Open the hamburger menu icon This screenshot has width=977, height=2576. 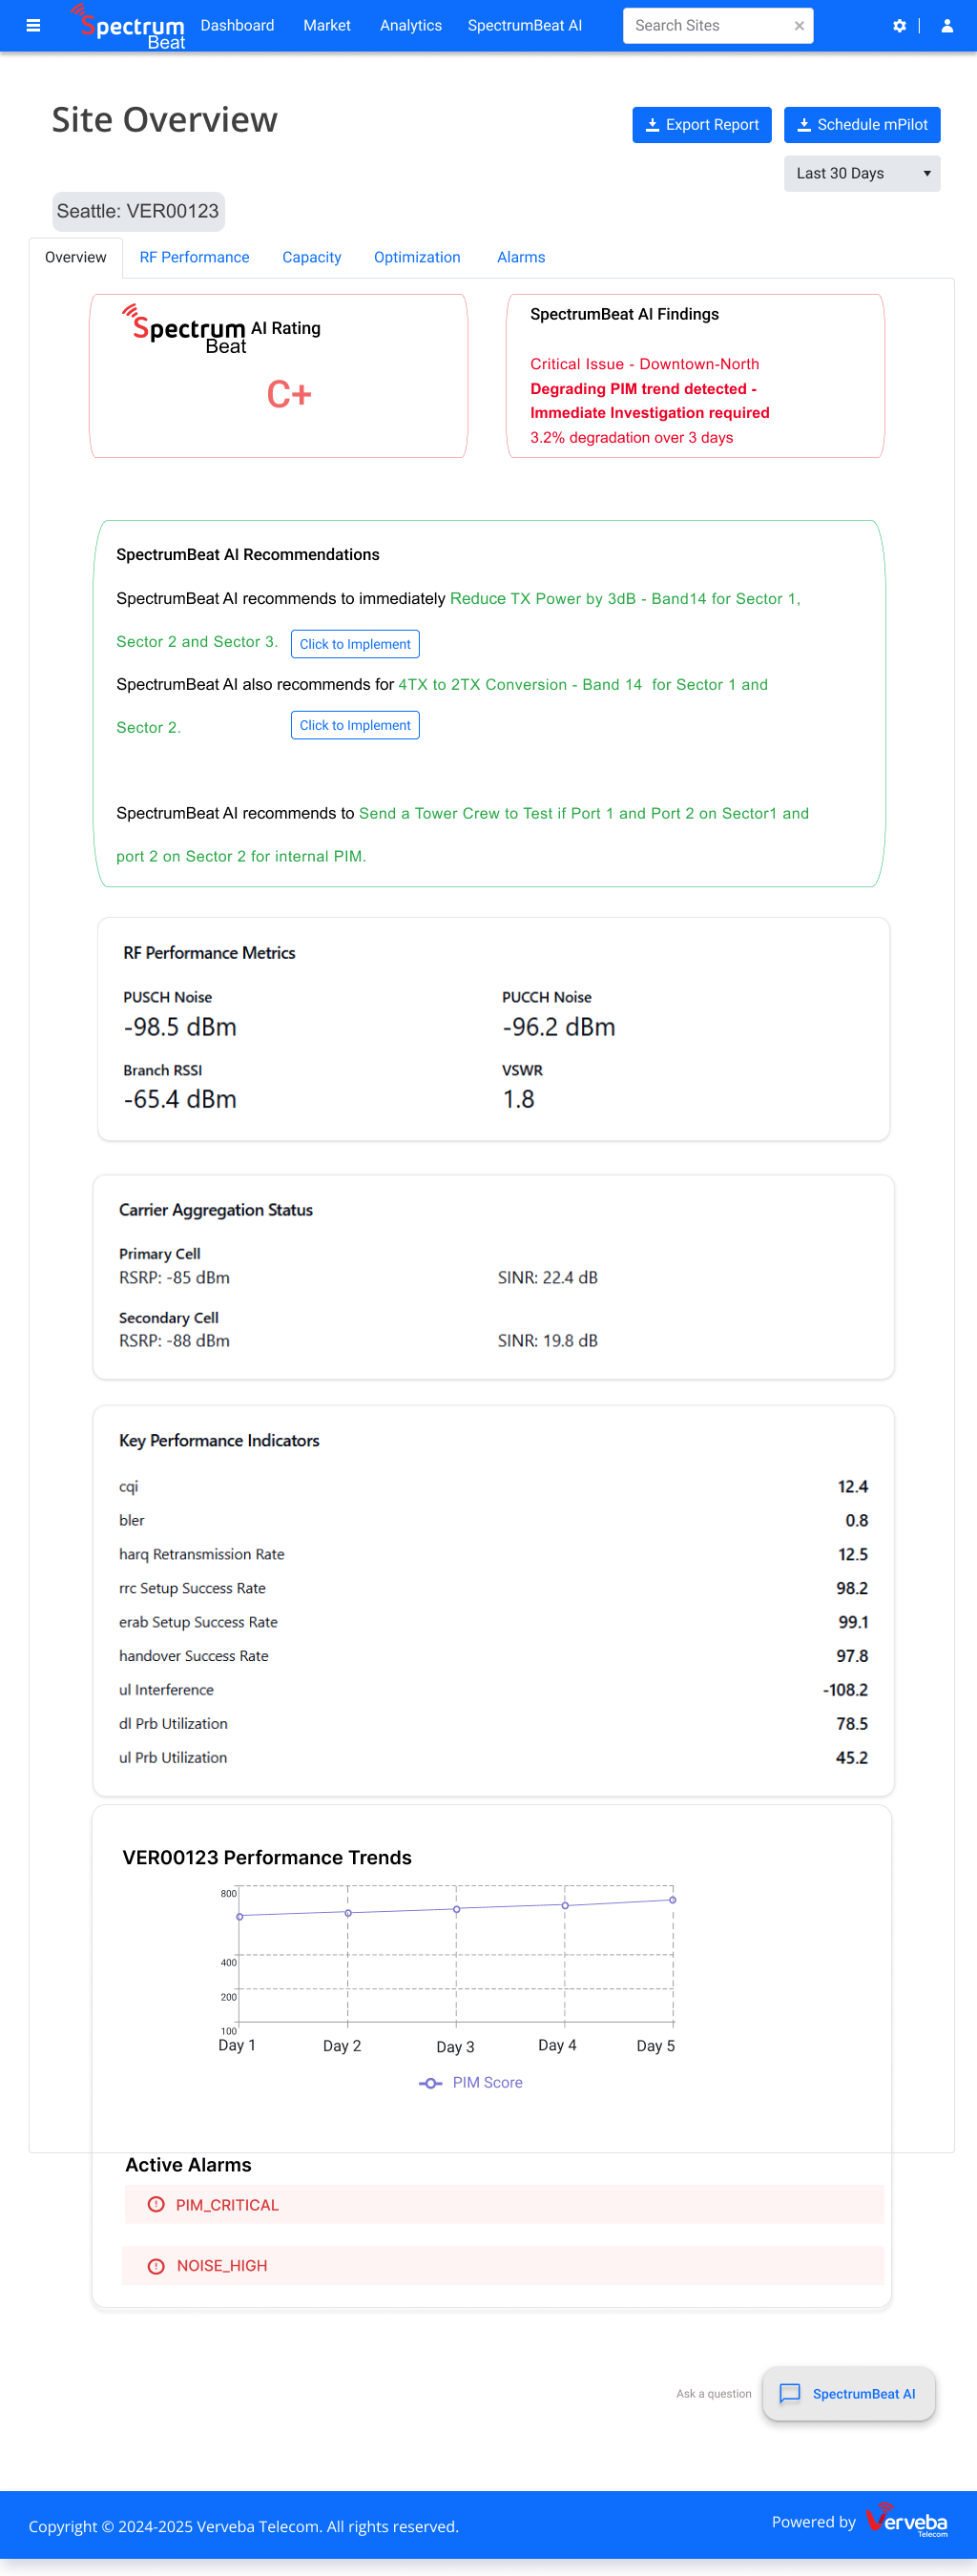[33, 26]
